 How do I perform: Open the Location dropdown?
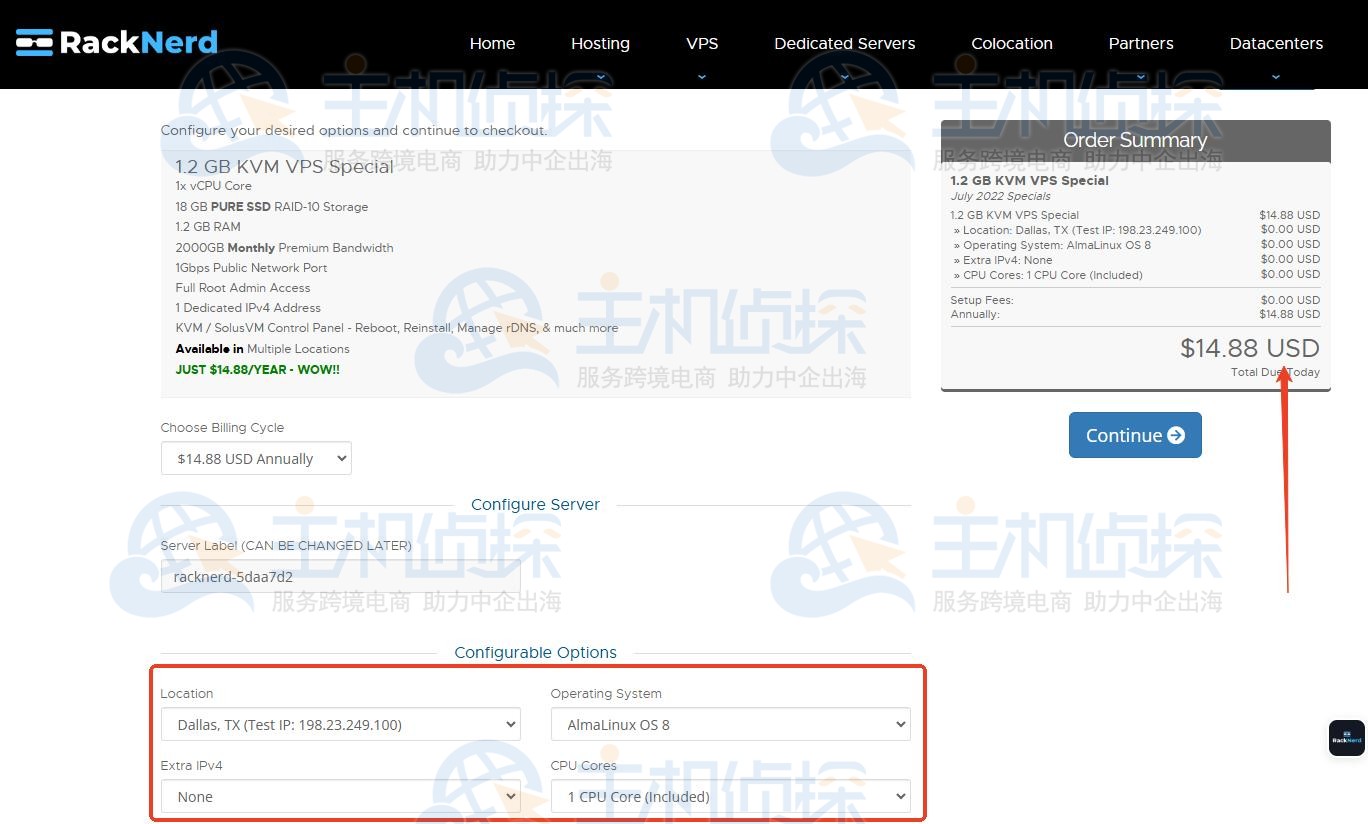click(340, 724)
